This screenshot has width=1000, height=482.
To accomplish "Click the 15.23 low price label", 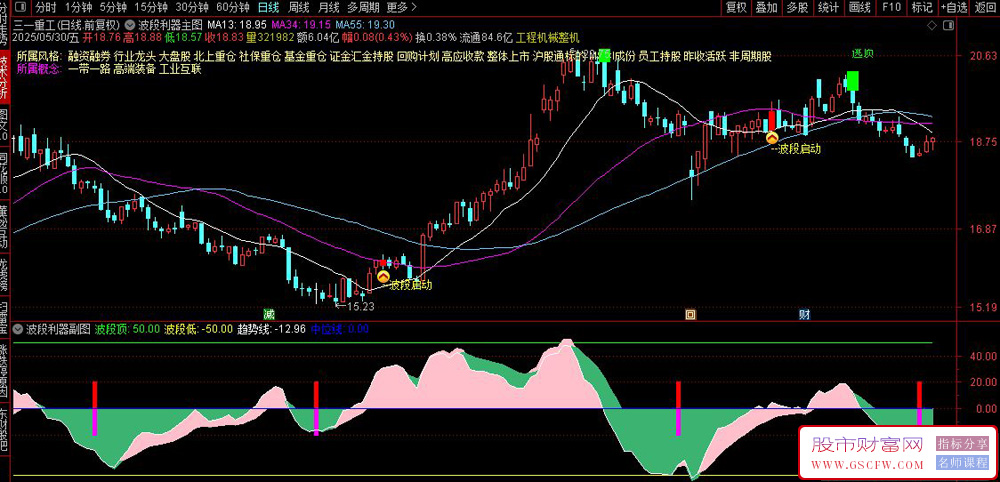I will pos(360,307).
